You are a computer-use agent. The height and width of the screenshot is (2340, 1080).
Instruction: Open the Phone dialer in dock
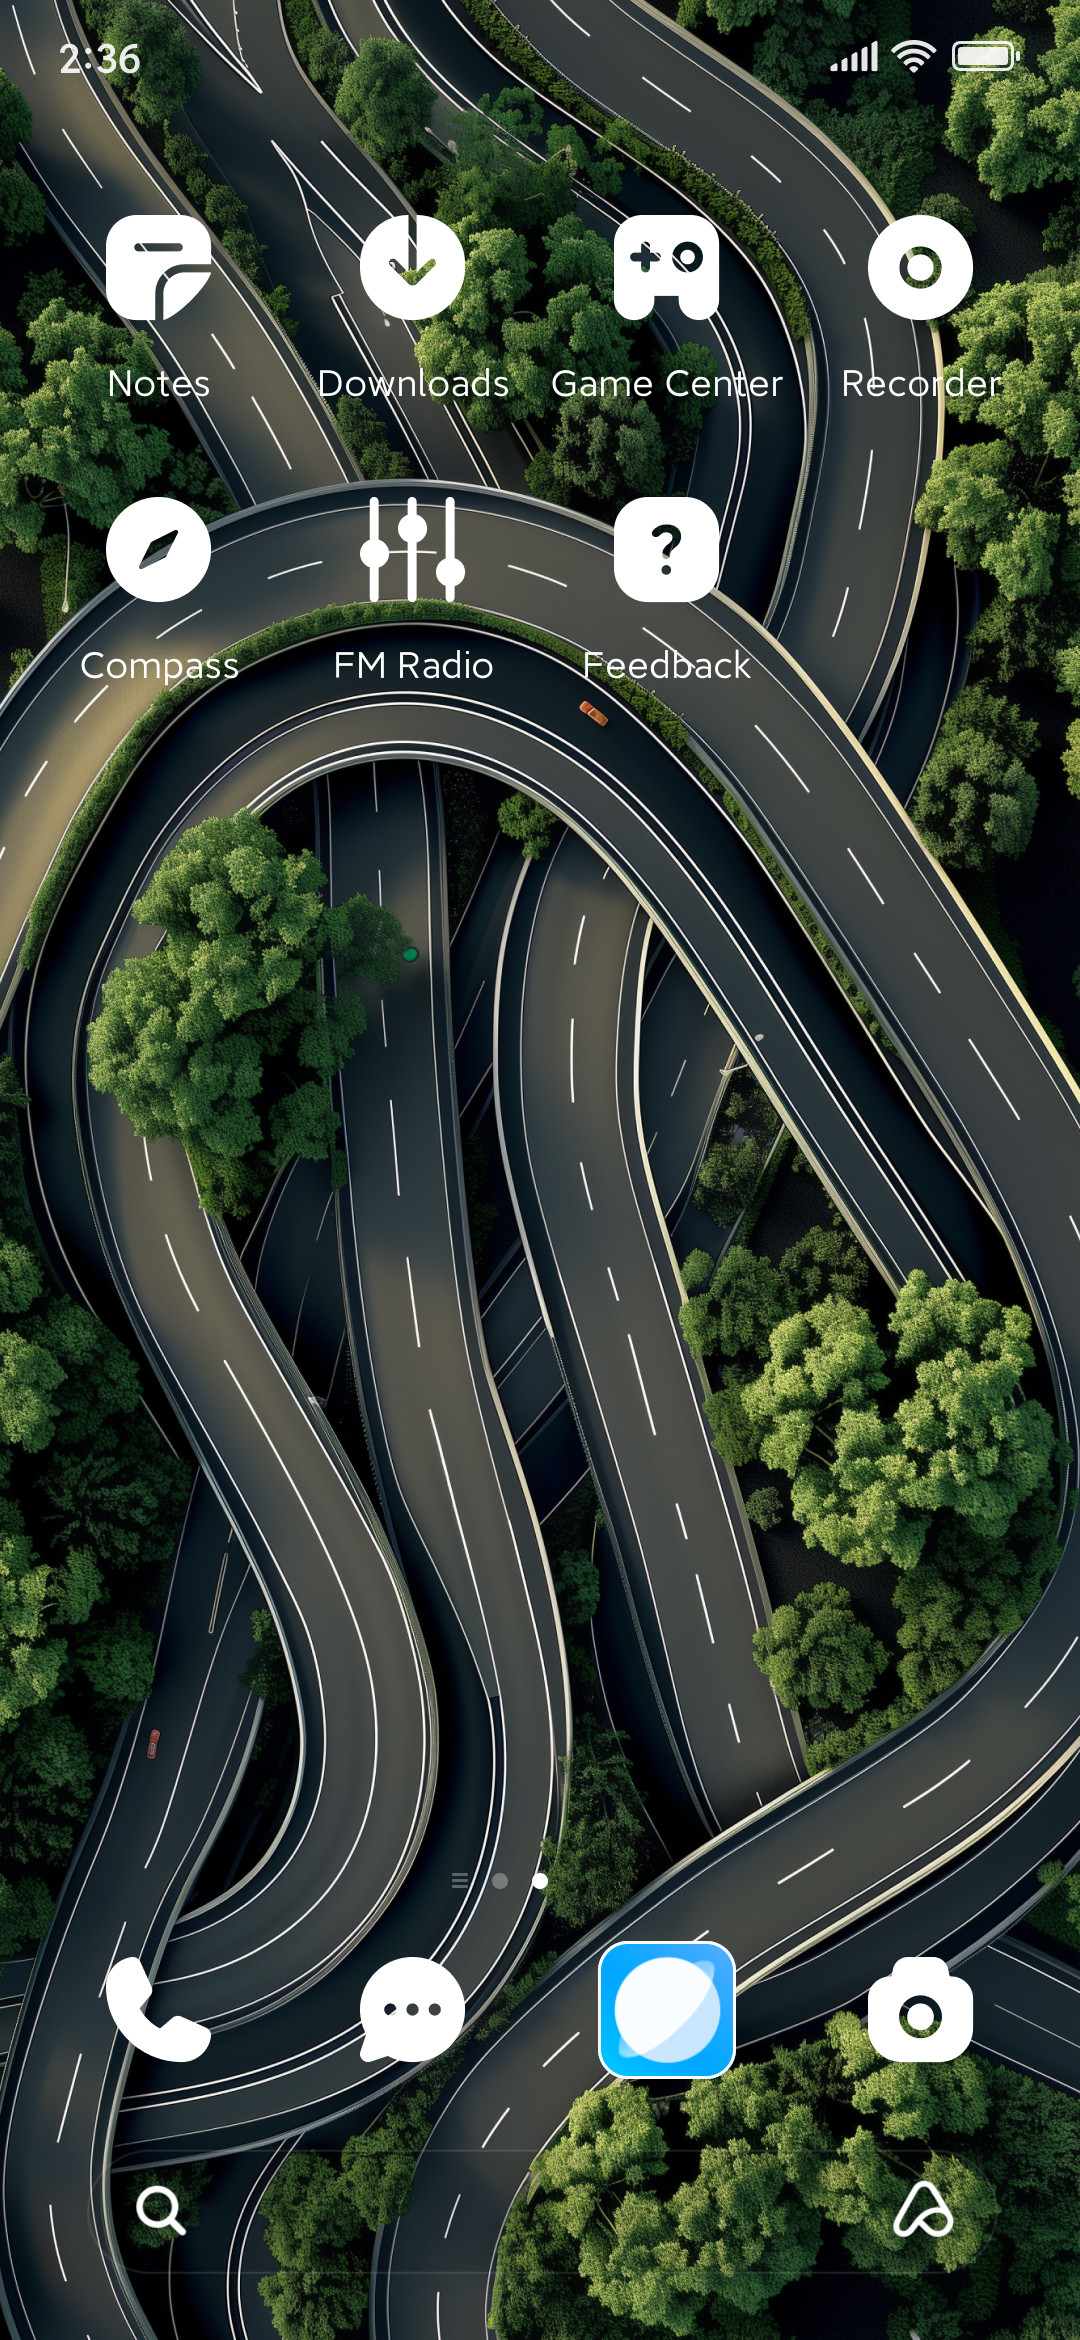(x=158, y=2010)
